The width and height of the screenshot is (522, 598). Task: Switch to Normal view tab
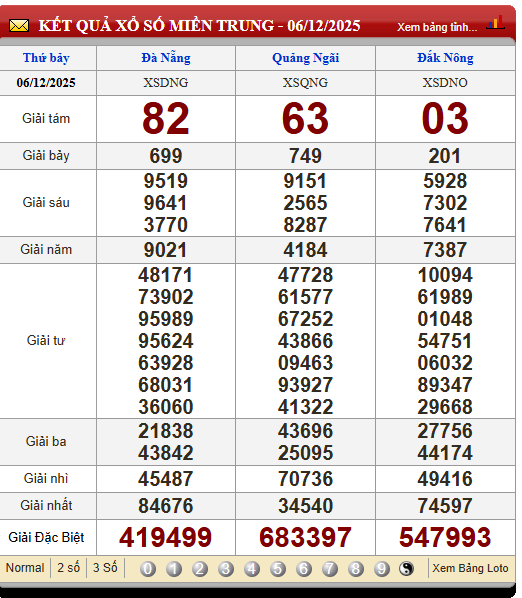[x=25, y=568]
